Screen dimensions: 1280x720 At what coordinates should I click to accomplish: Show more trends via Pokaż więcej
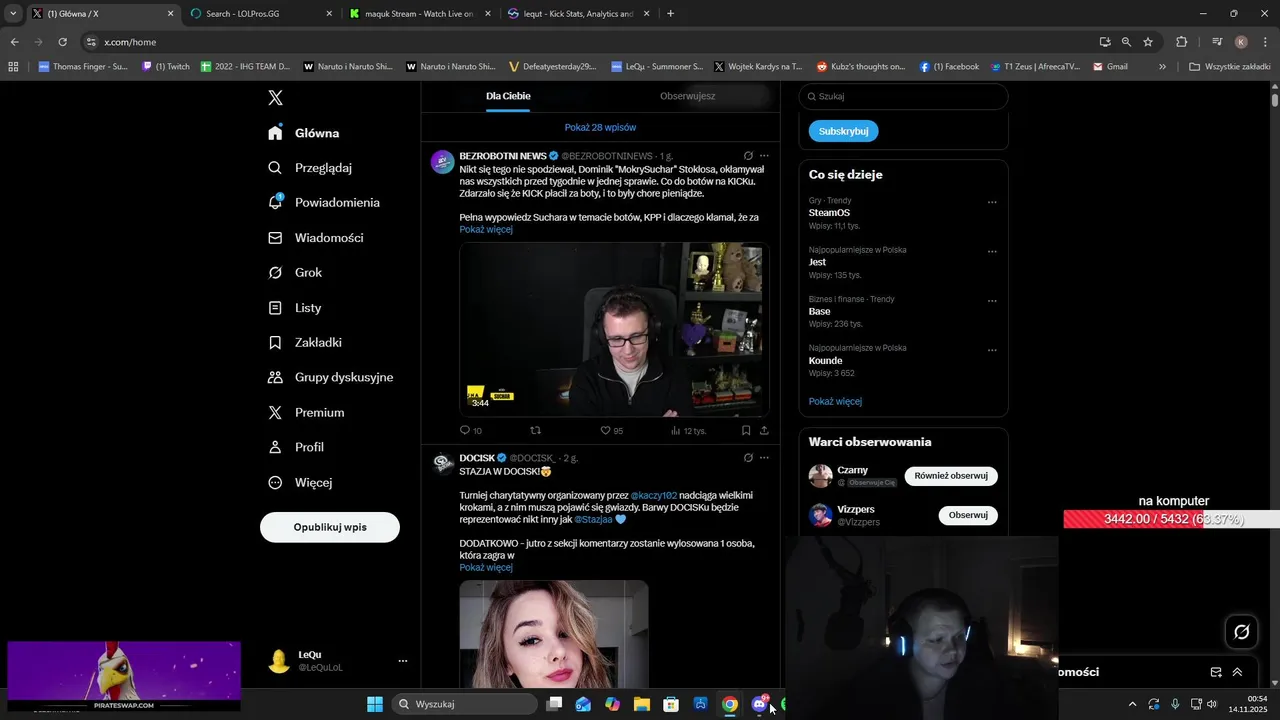(835, 402)
